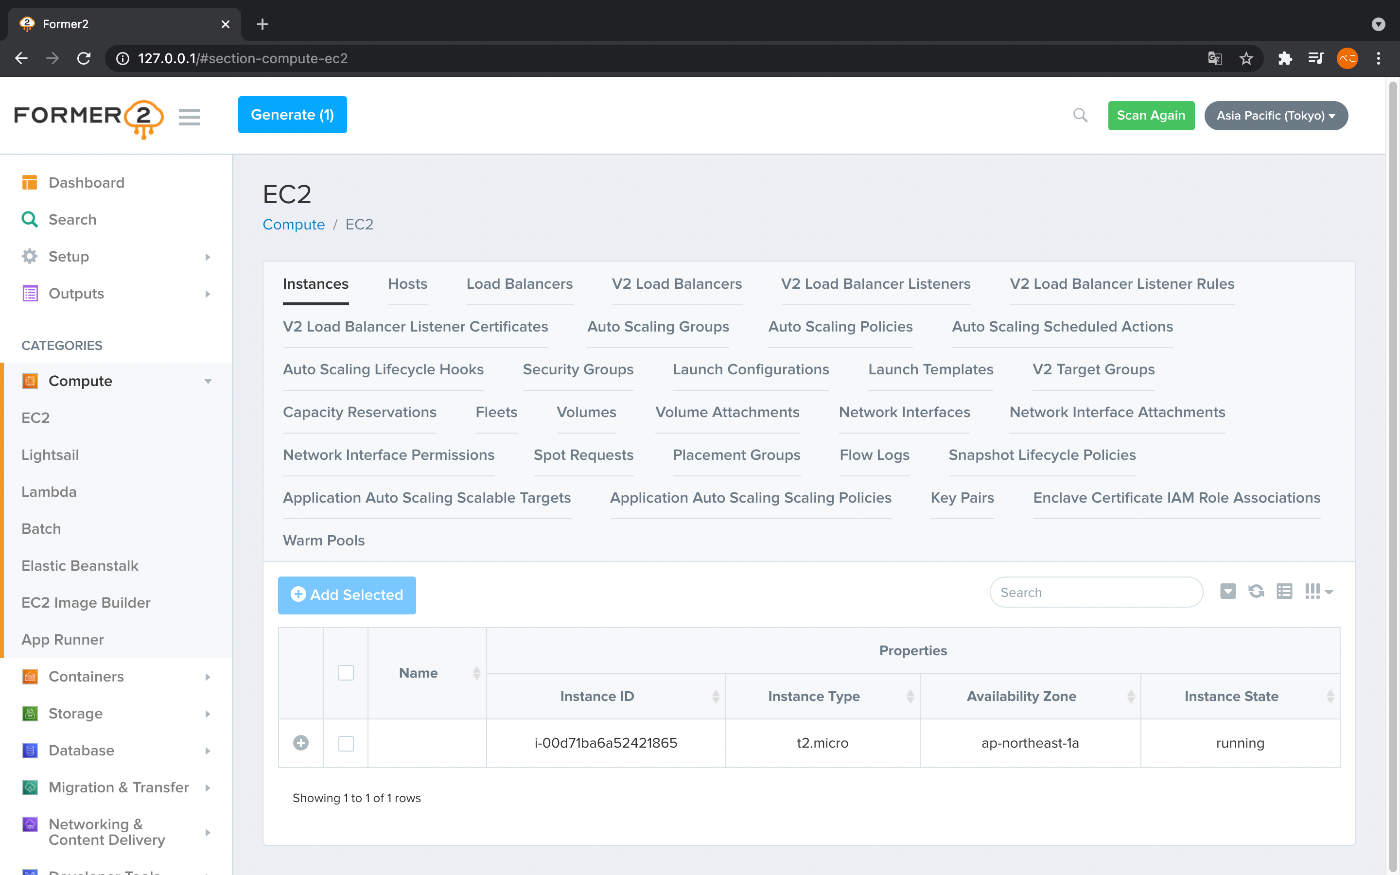Click the translate page icon
The width and height of the screenshot is (1400, 875).
(1215, 58)
